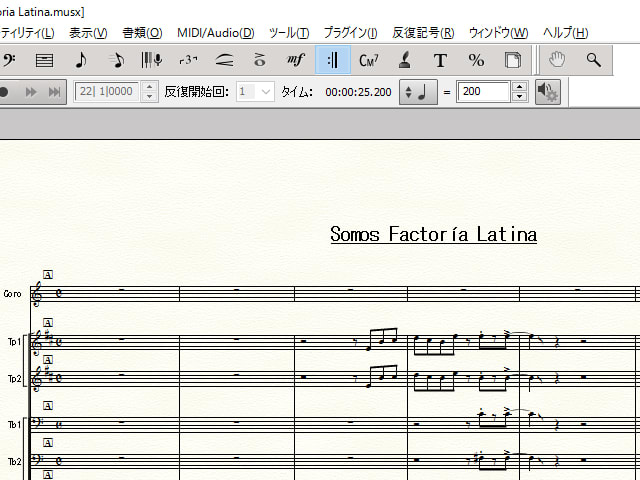This screenshot has width=640, height=480.
Task: Decrease measure counter with down arrow
Action: pos(149,97)
